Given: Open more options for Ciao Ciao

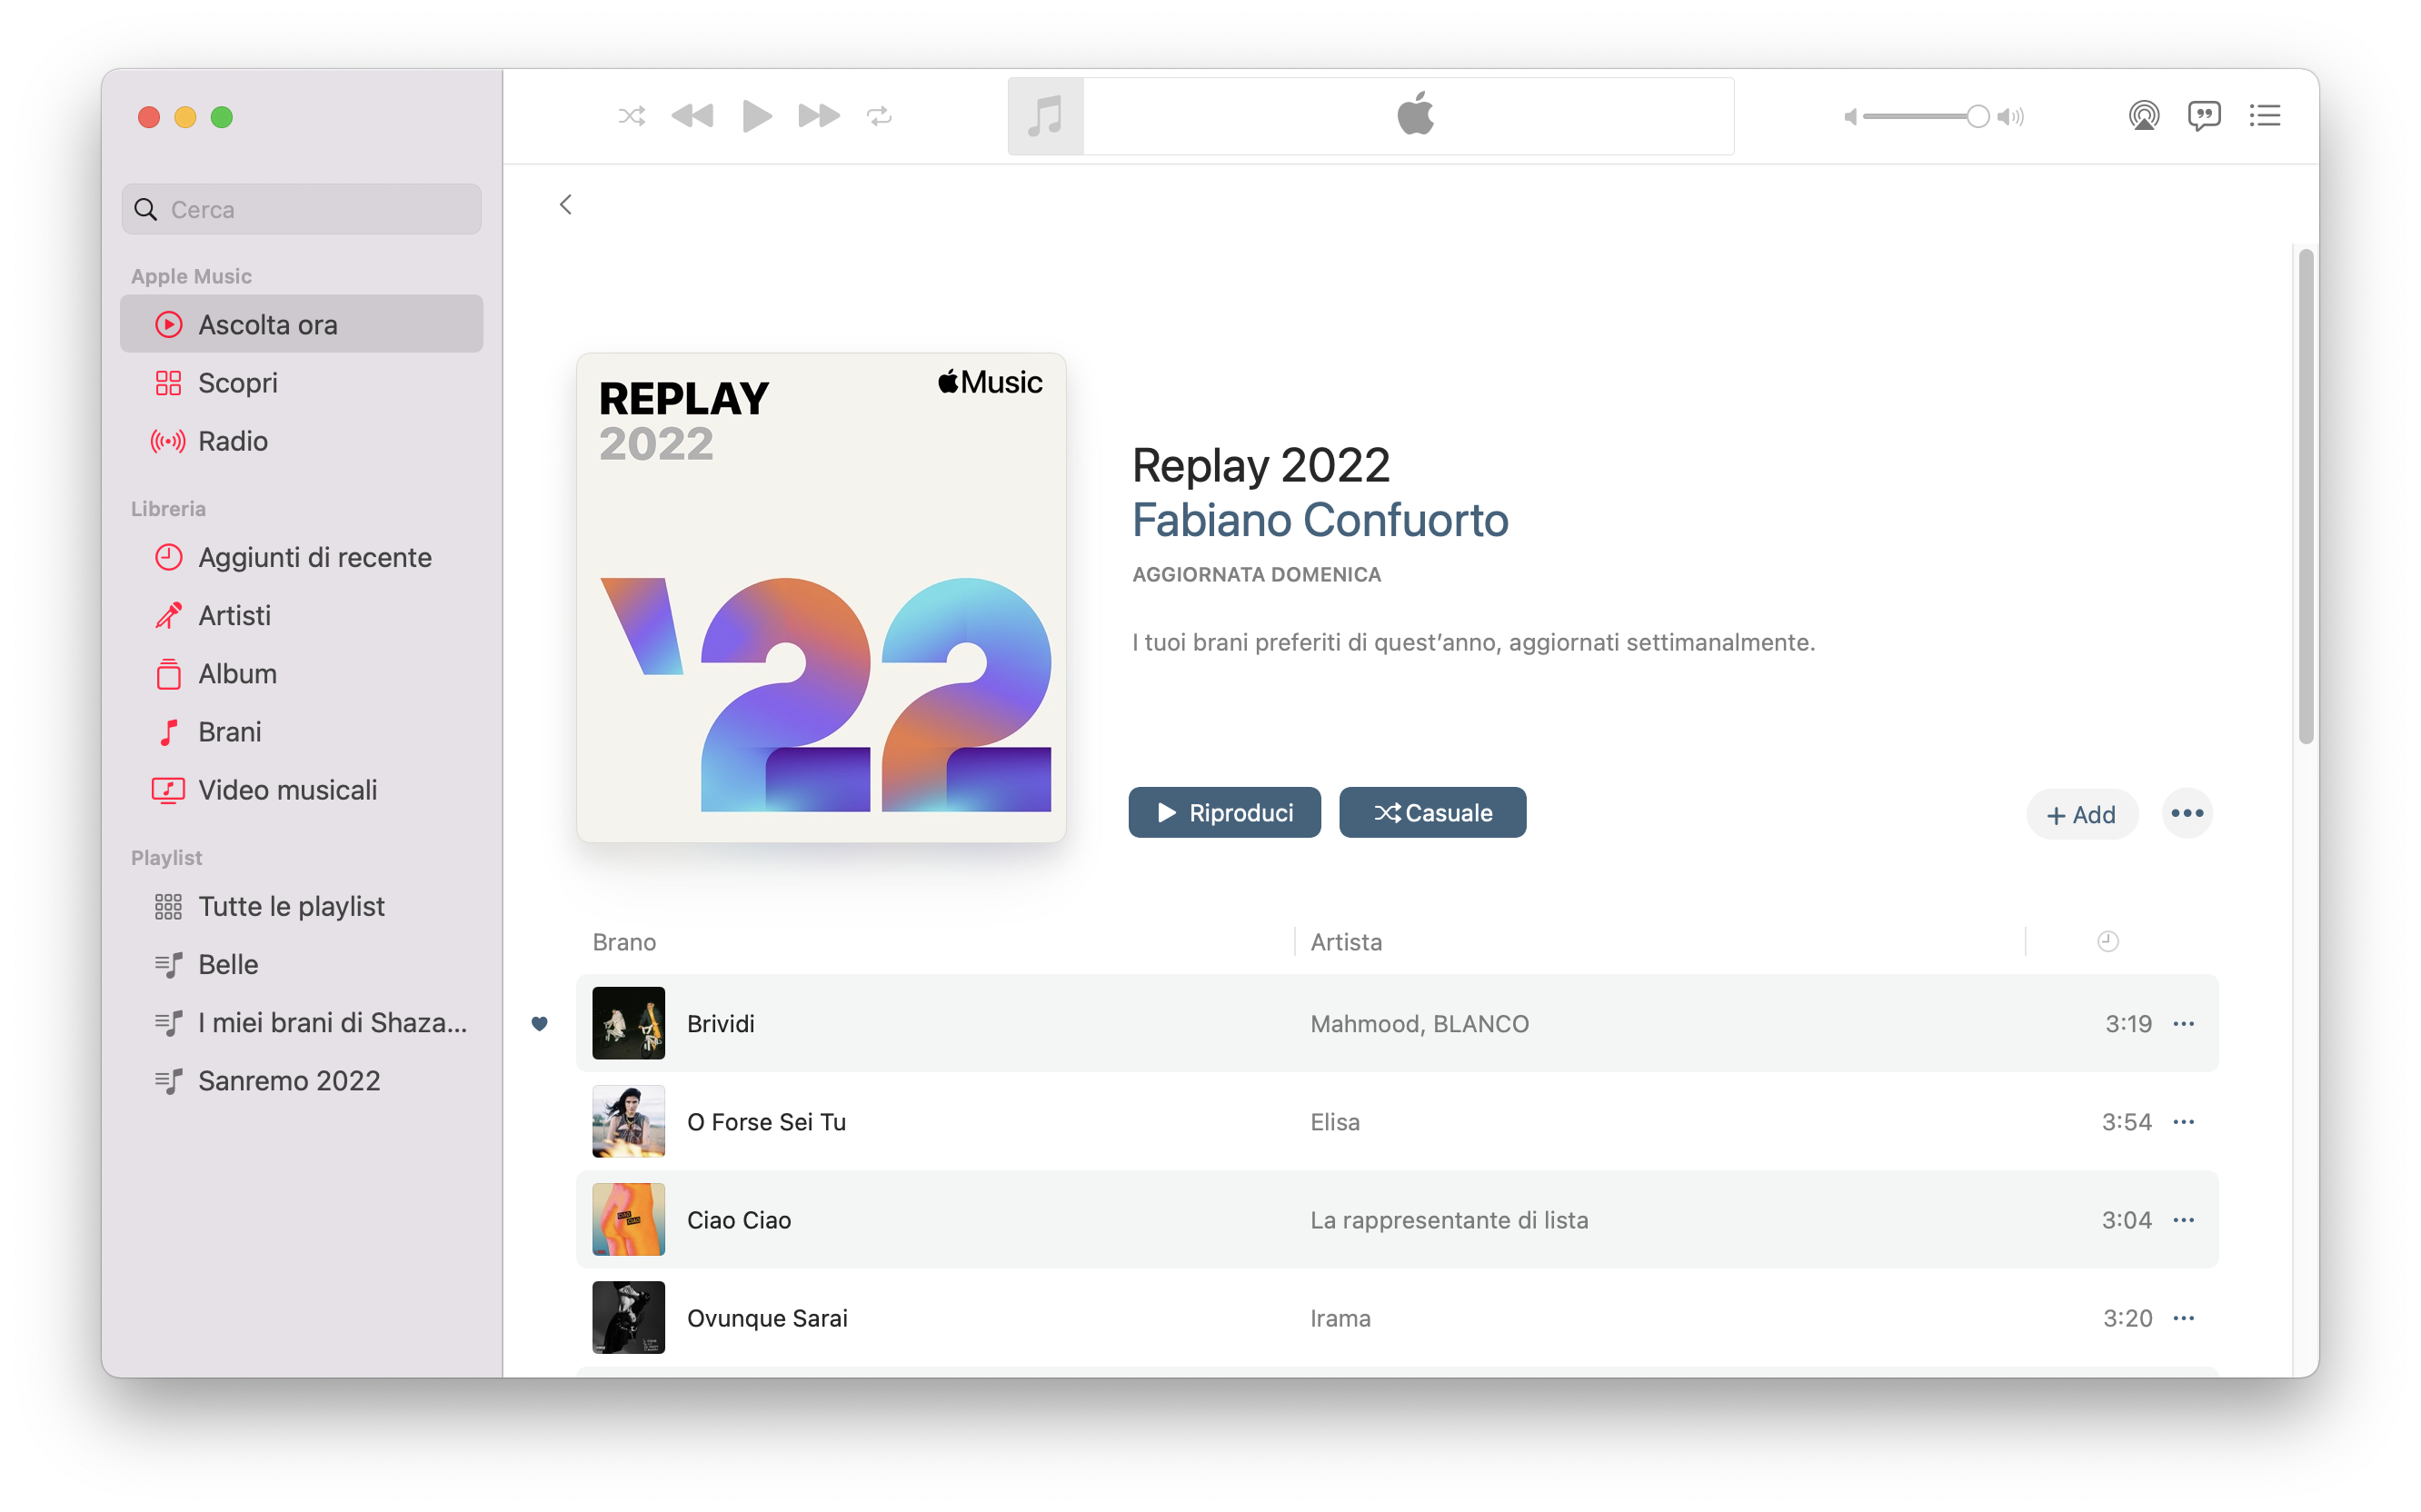Looking at the screenshot, I should click(2184, 1219).
